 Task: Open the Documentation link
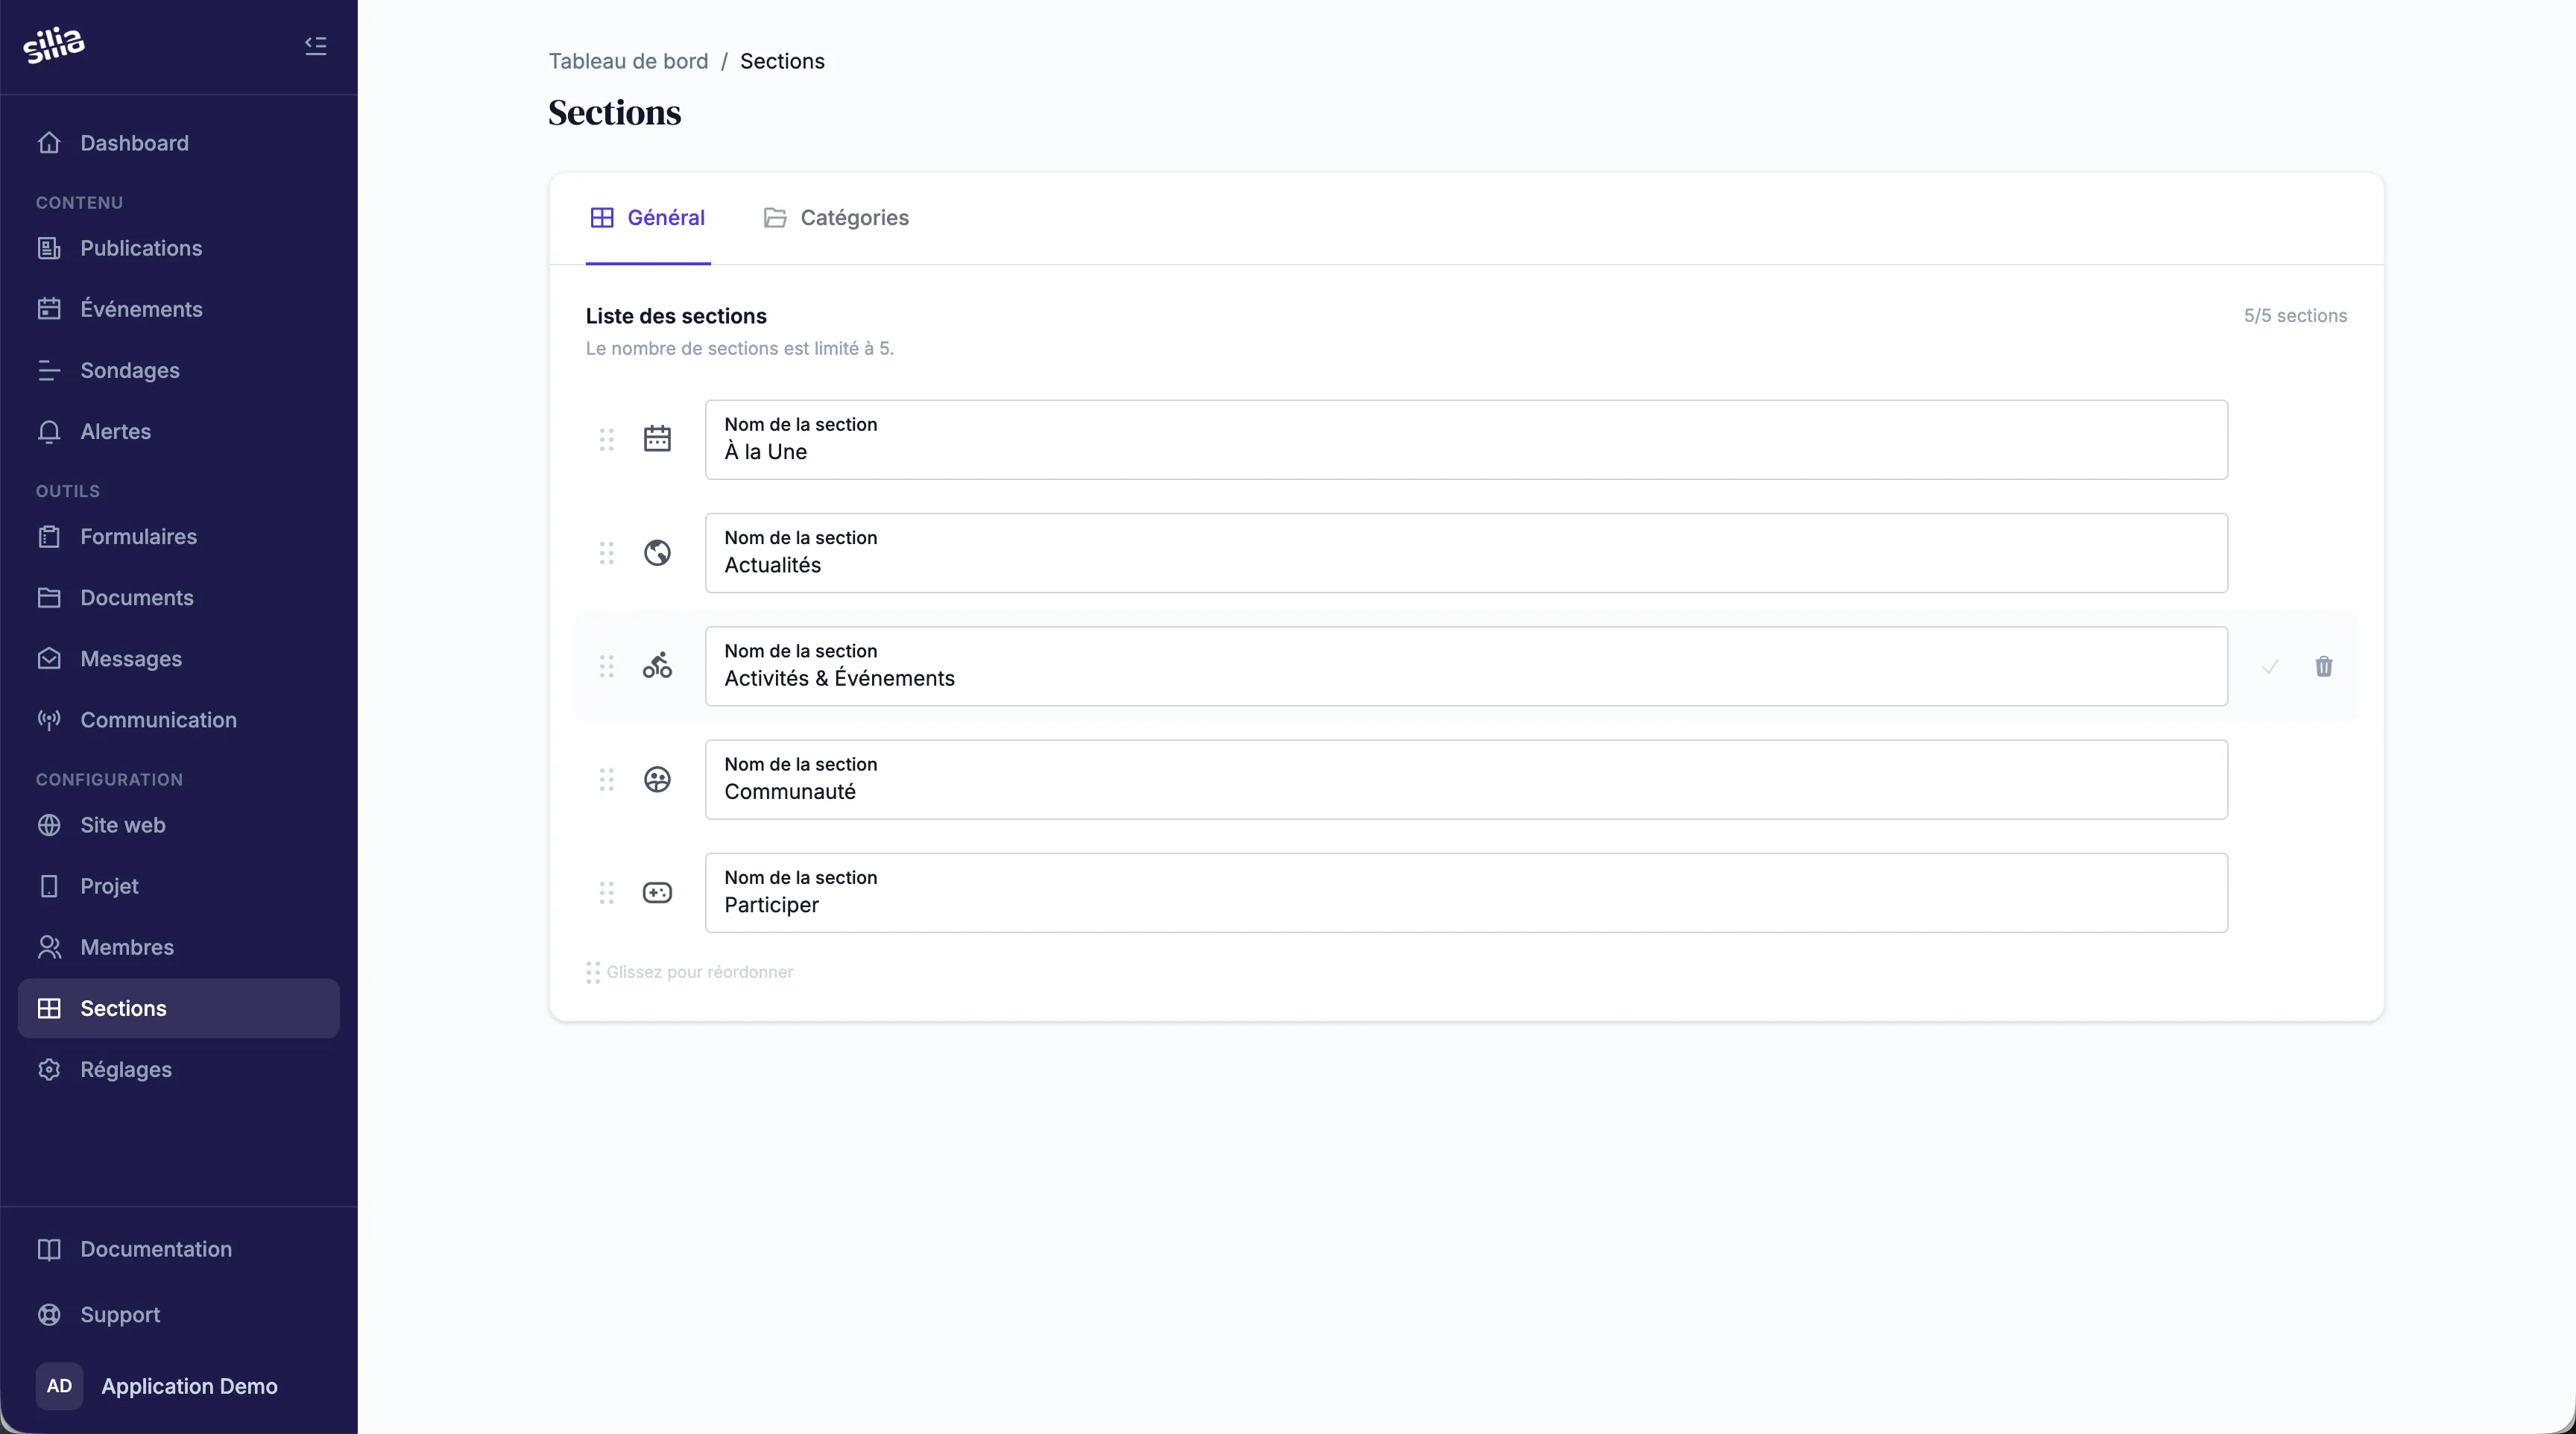pos(156,1249)
